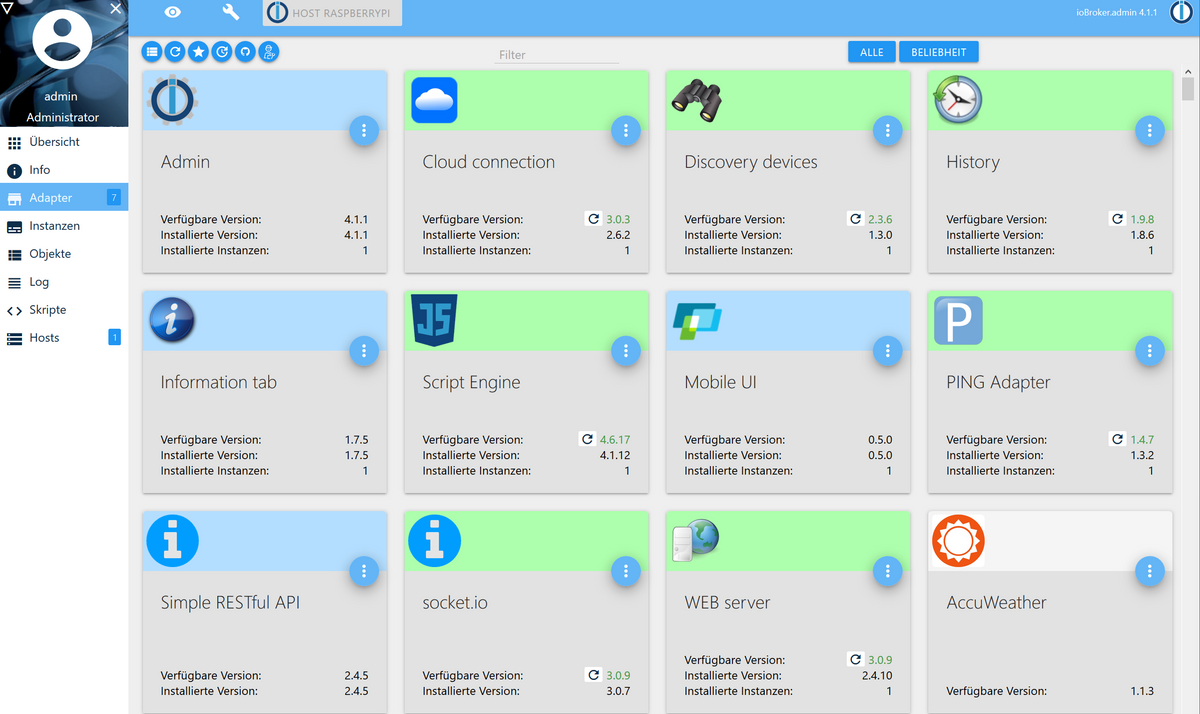Open the three-dot menu on Script Engine

[626, 350]
